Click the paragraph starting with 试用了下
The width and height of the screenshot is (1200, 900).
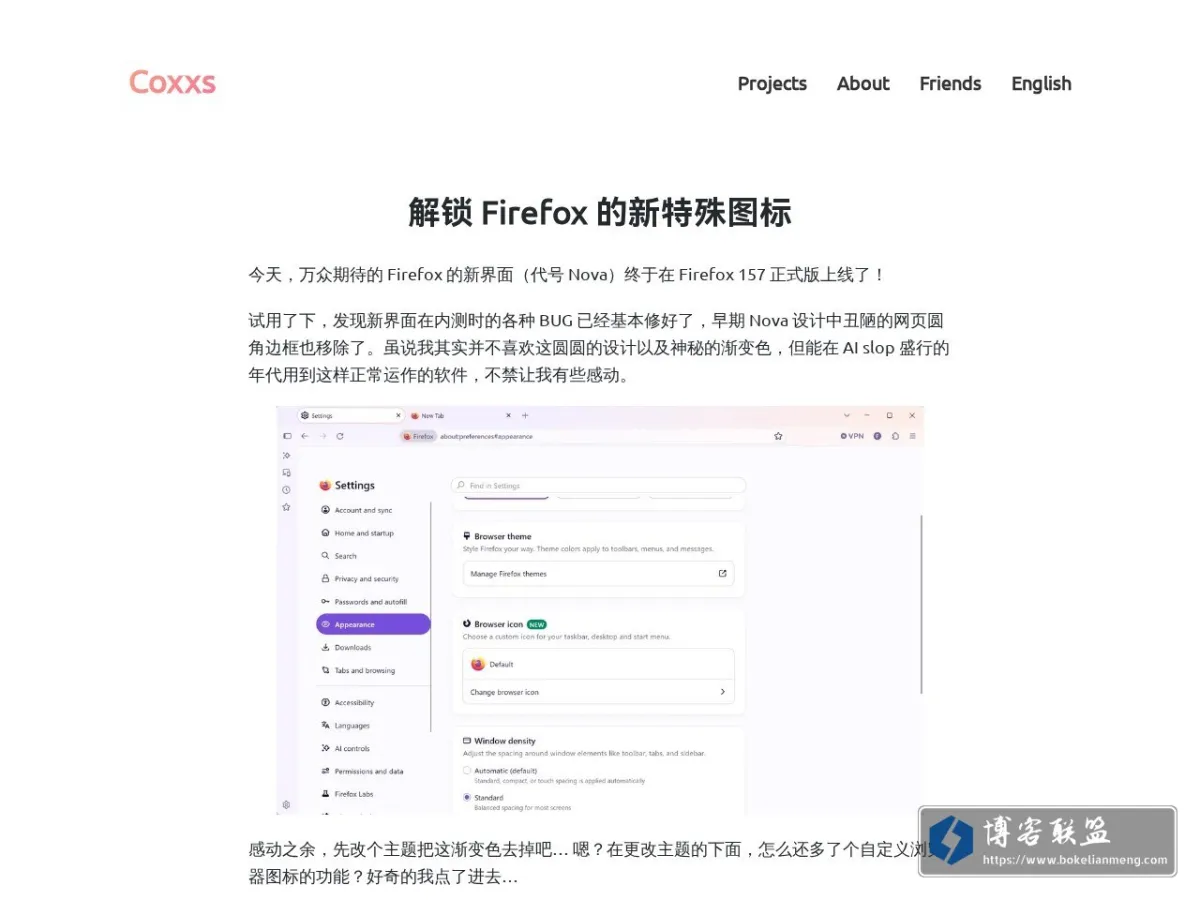[599, 348]
